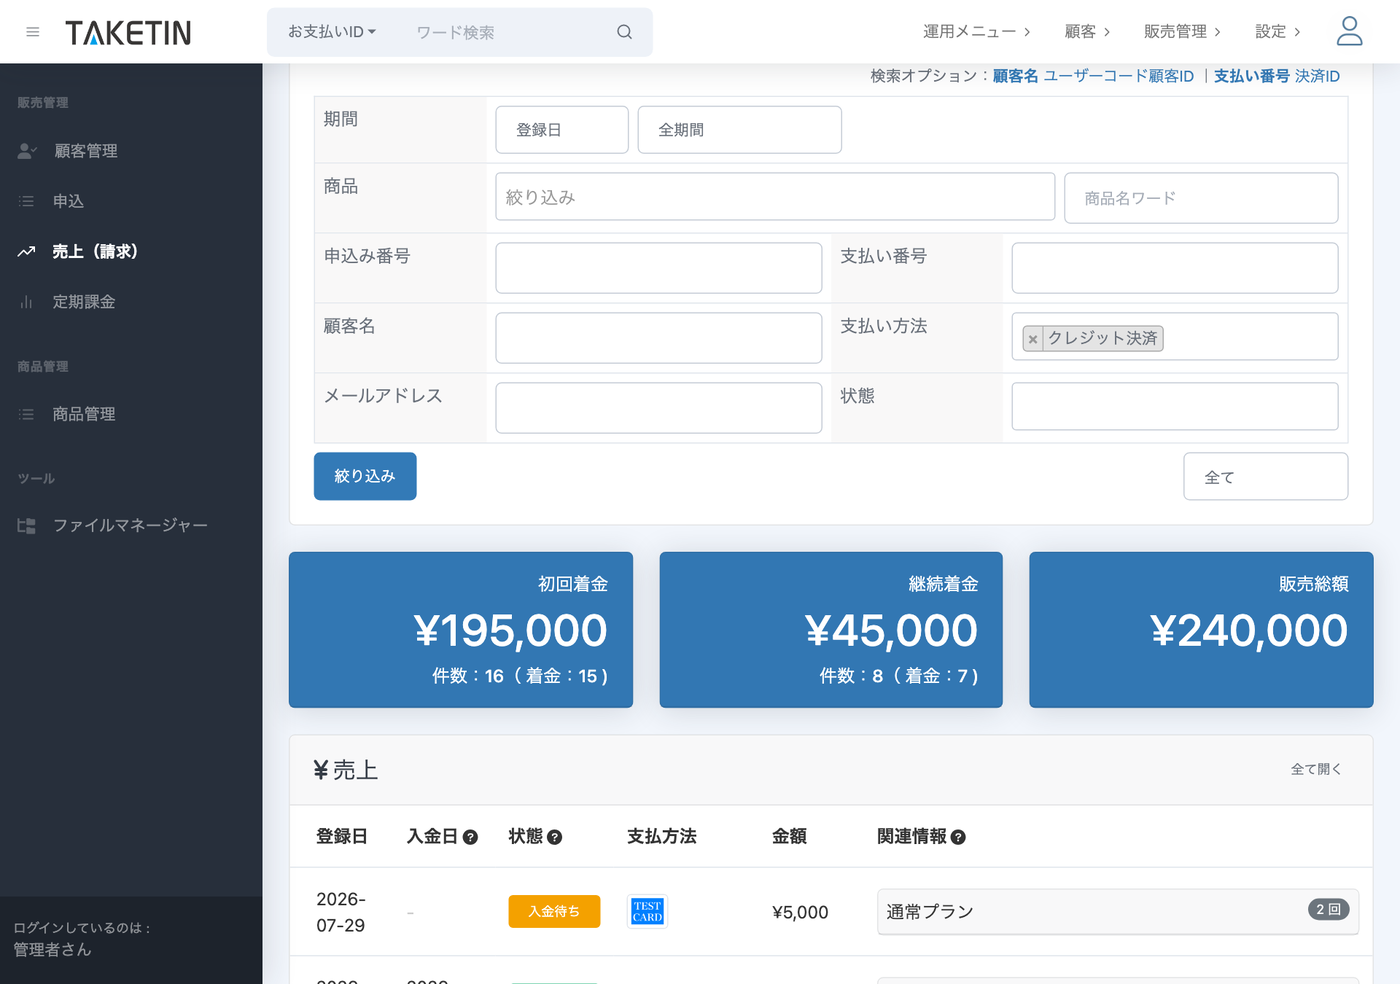Open the 状態 select field
This screenshot has width=1400, height=984.
(x=1174, y=407)
